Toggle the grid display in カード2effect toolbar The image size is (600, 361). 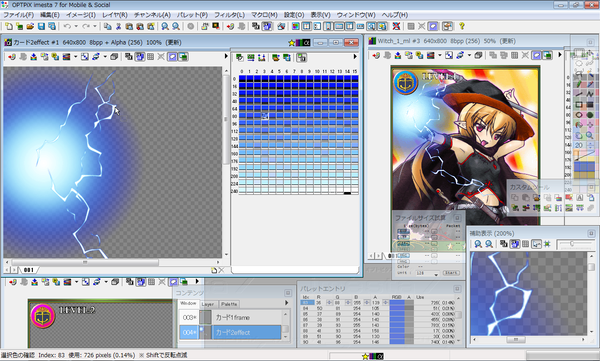coord(151,57)
